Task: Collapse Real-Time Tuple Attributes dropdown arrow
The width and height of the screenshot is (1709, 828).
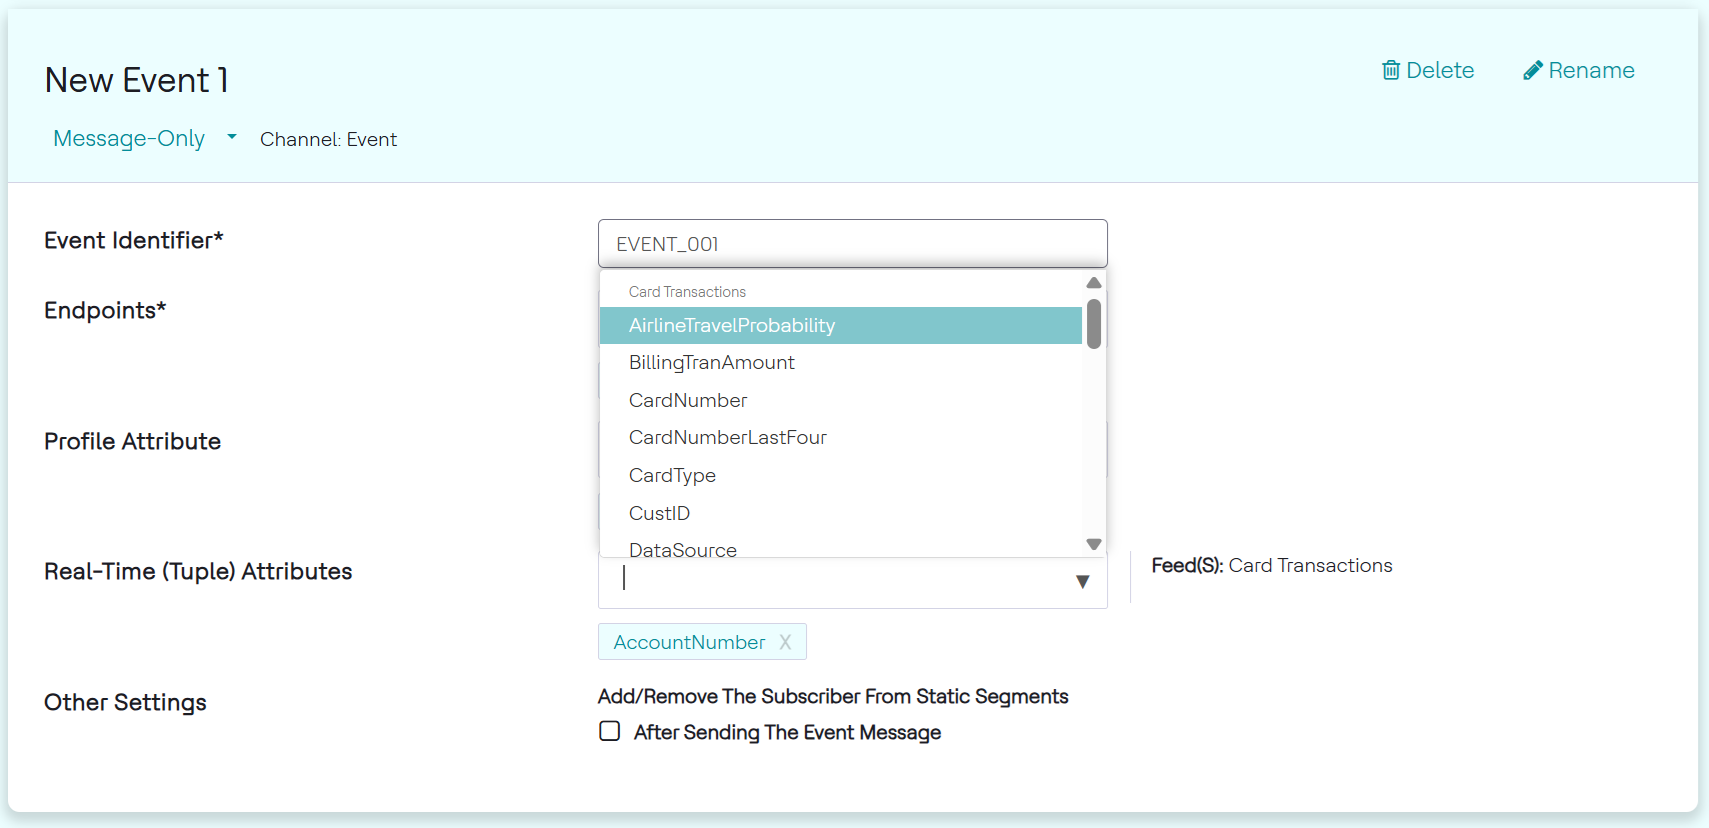Action: 1082,582
